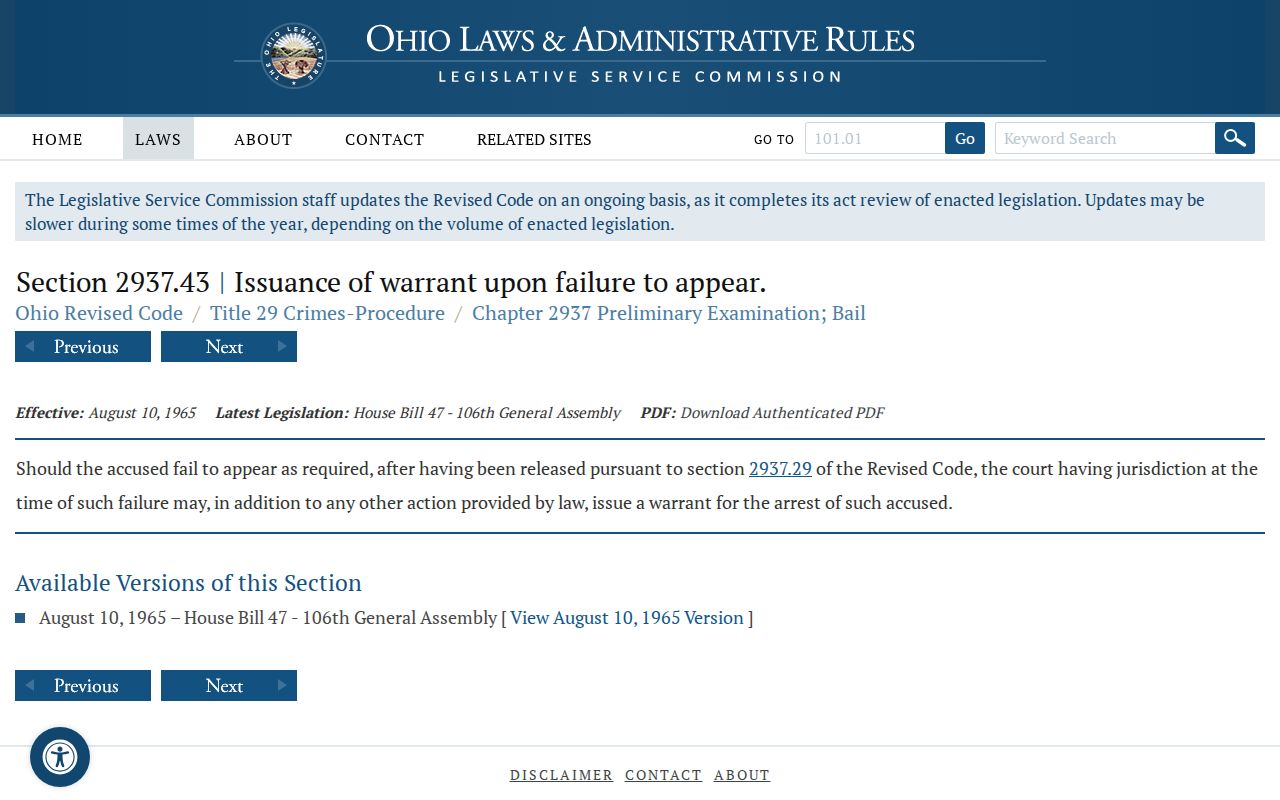The image size is (1280, 800).
Task: Open the Home menu item
Action: pyautogui.click(x=57, y=139)
